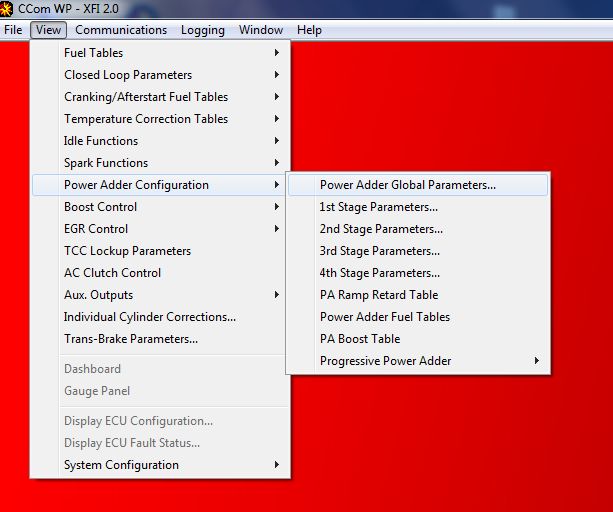Expand the Fuel Tables submenu

160,53
